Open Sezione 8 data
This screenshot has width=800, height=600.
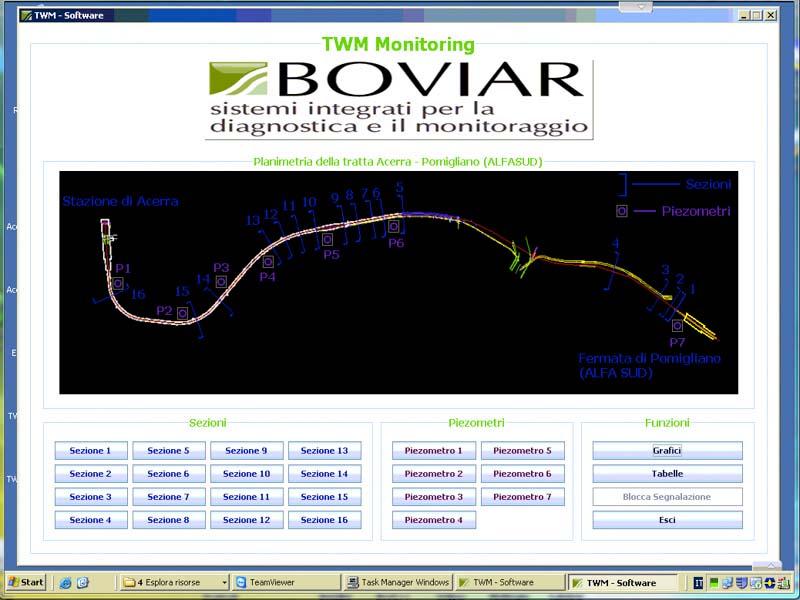pyautogui.click(x=169, y=520)
